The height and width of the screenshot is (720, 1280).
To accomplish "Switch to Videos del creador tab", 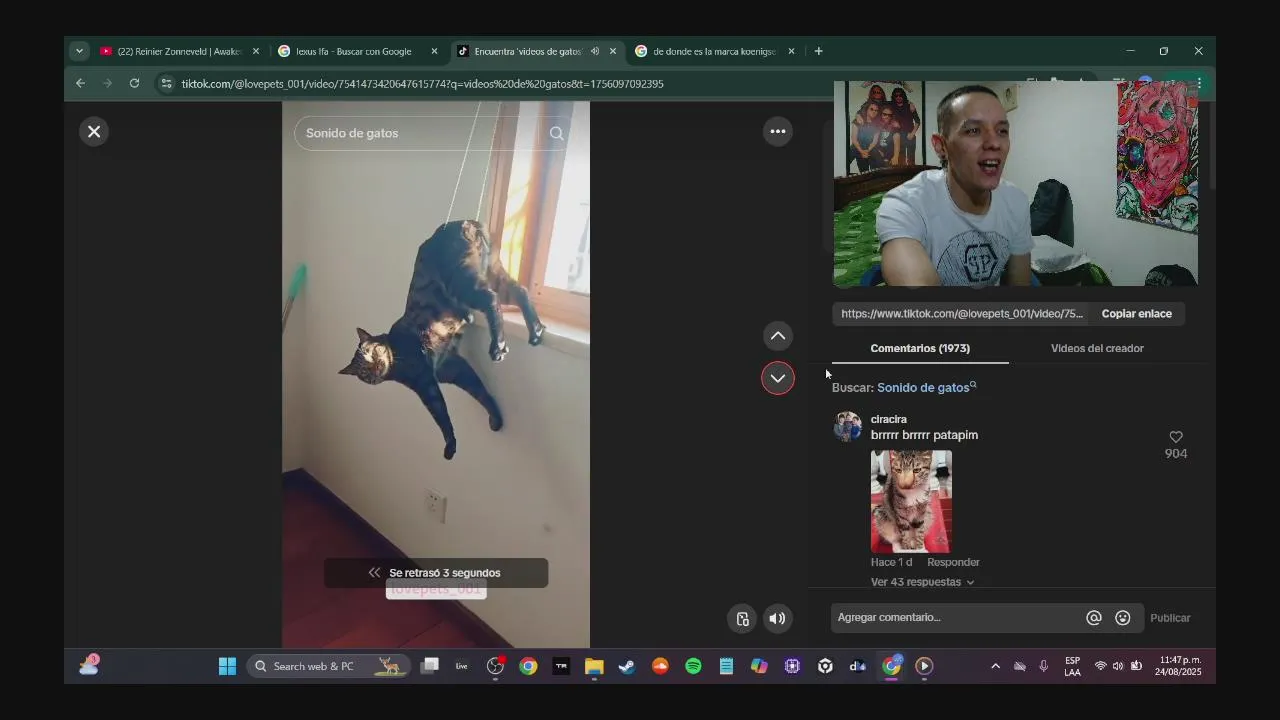I will 1097,348.
